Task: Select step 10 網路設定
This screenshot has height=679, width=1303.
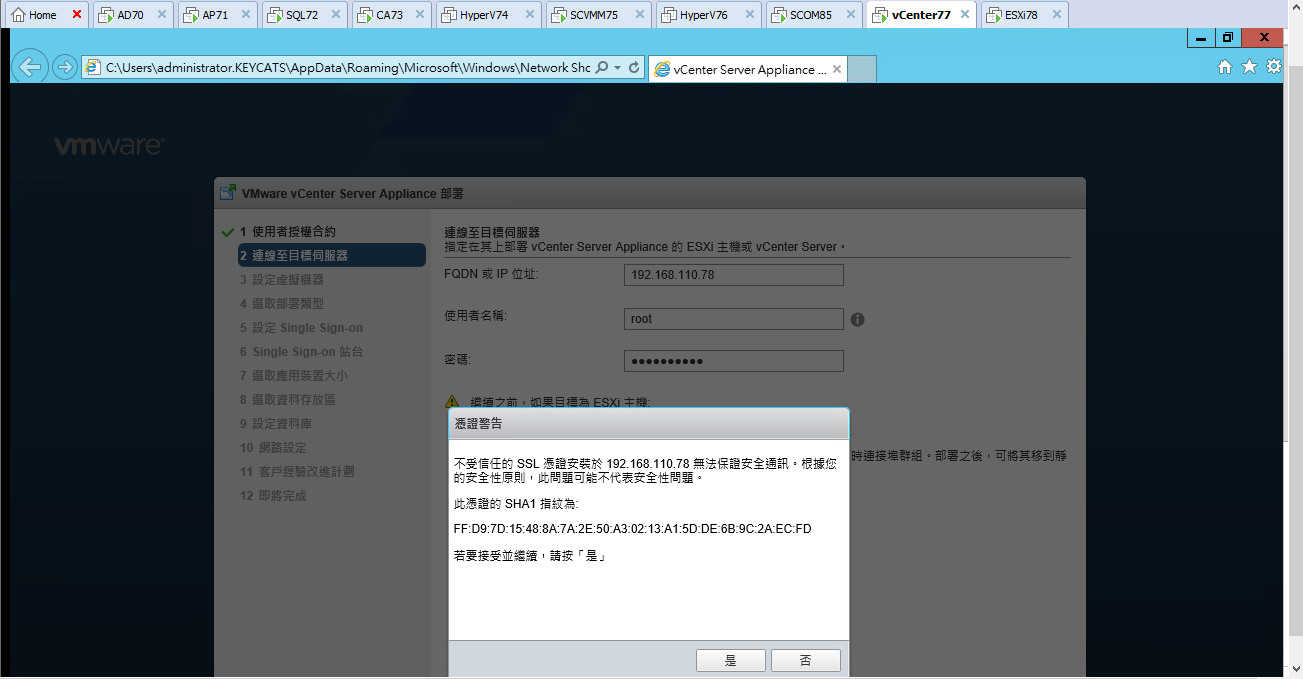Action: [273, 447]
